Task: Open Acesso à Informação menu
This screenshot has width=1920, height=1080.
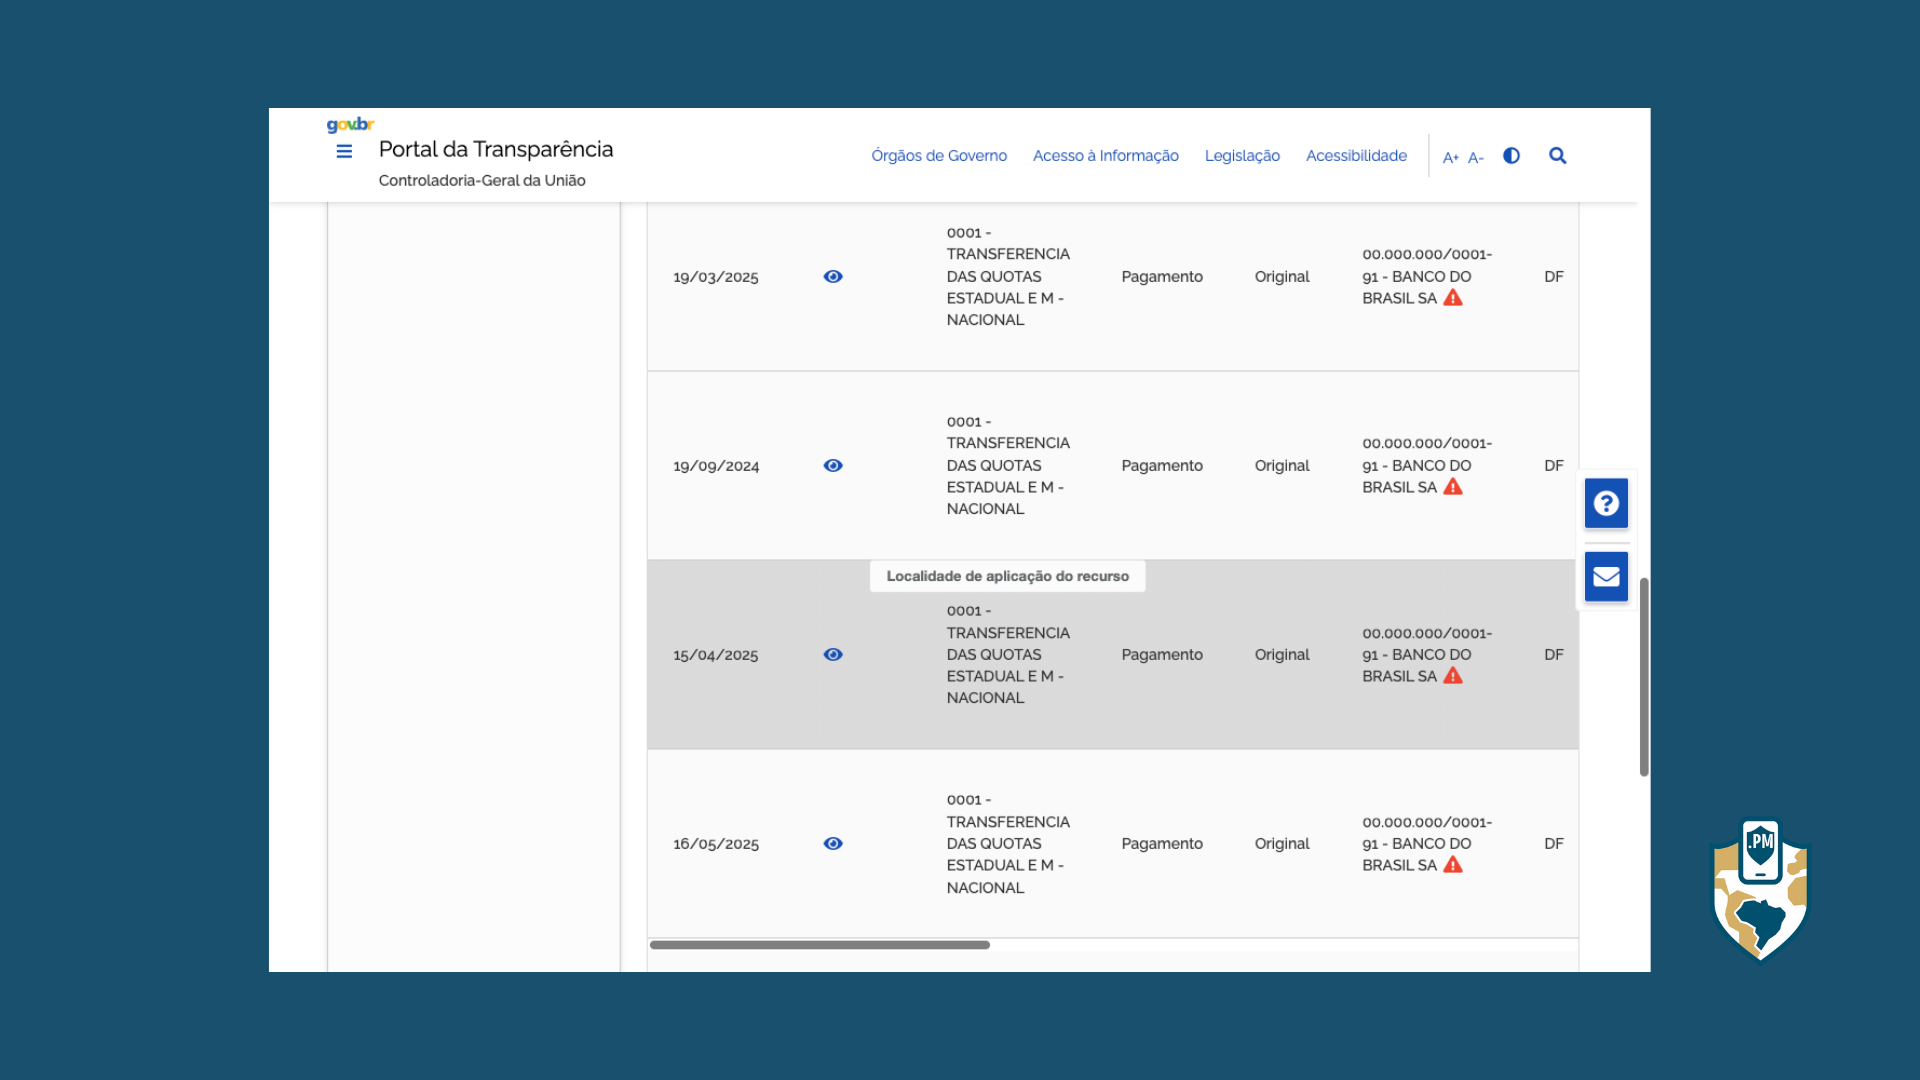Action: (x=1105, y=156)
